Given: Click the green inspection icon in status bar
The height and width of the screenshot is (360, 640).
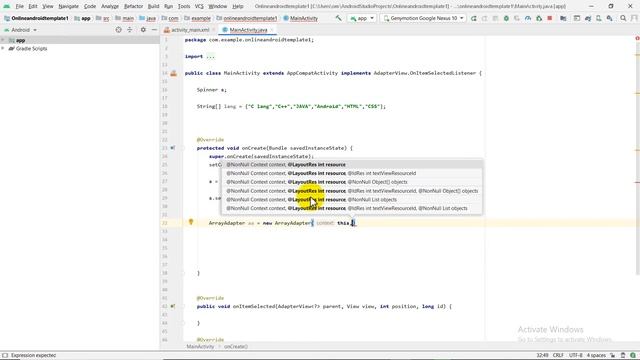Looking at the screenshot, I should (x=633, y=355).
